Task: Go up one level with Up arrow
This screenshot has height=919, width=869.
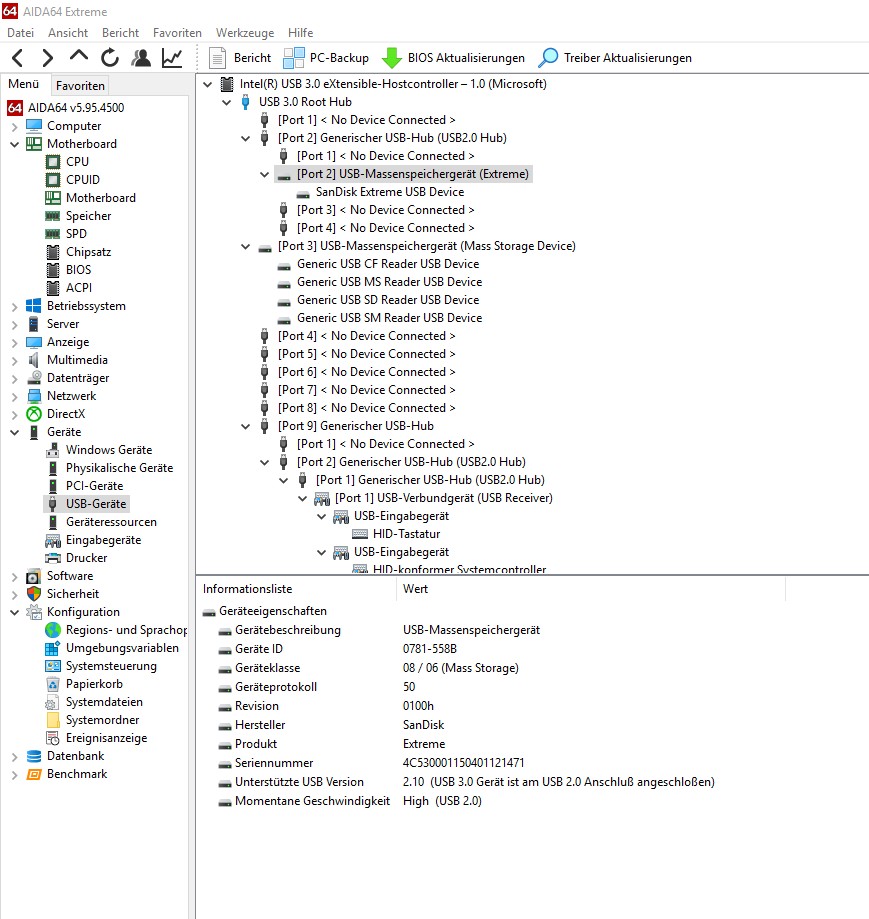Action: [x=79, y=57]
